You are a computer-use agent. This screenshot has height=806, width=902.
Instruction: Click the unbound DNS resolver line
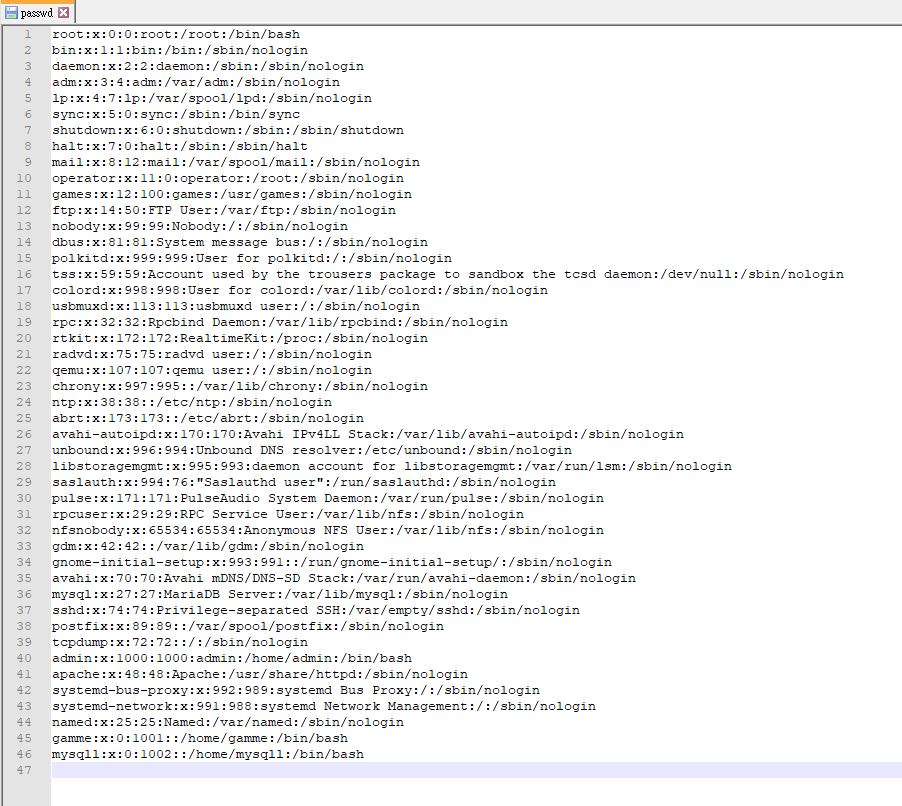pos(312,450)
